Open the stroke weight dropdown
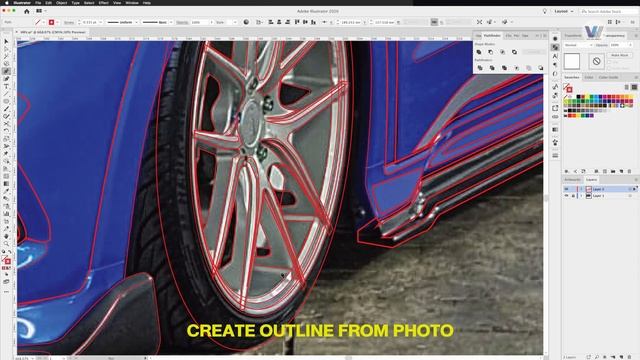 pyautogui.click(x=101, y=22)
